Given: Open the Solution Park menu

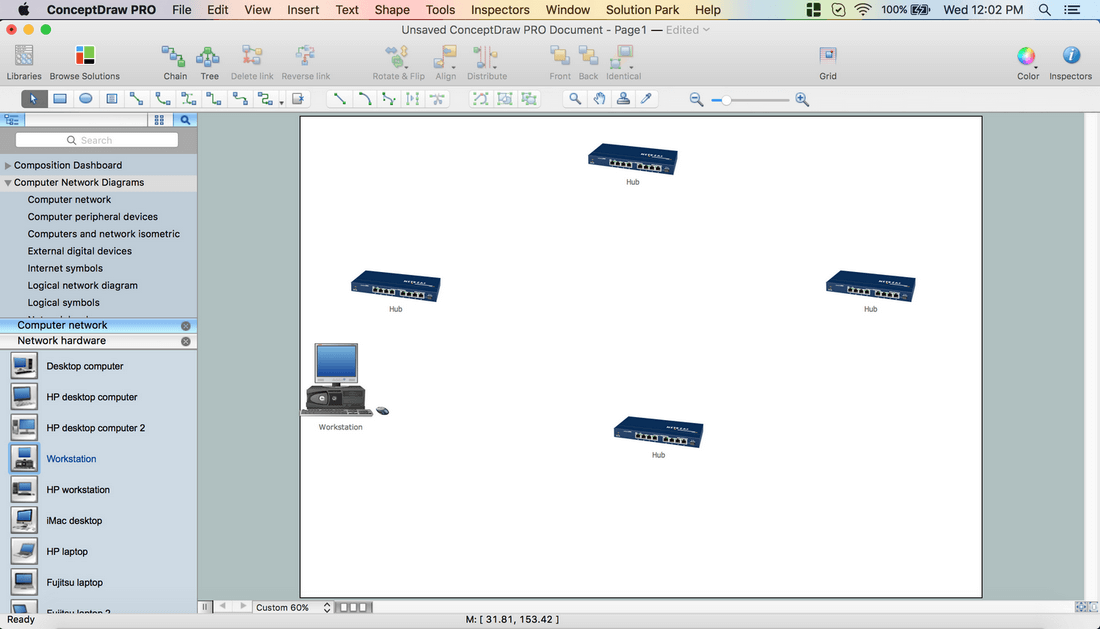Looking at the screenshot, I should tap(642, 10).
